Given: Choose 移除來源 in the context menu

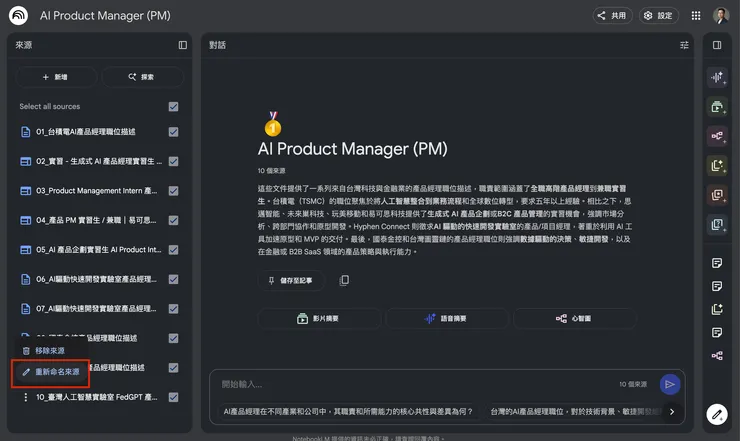Looking at the screenshot, I should (x=51, y=351).
